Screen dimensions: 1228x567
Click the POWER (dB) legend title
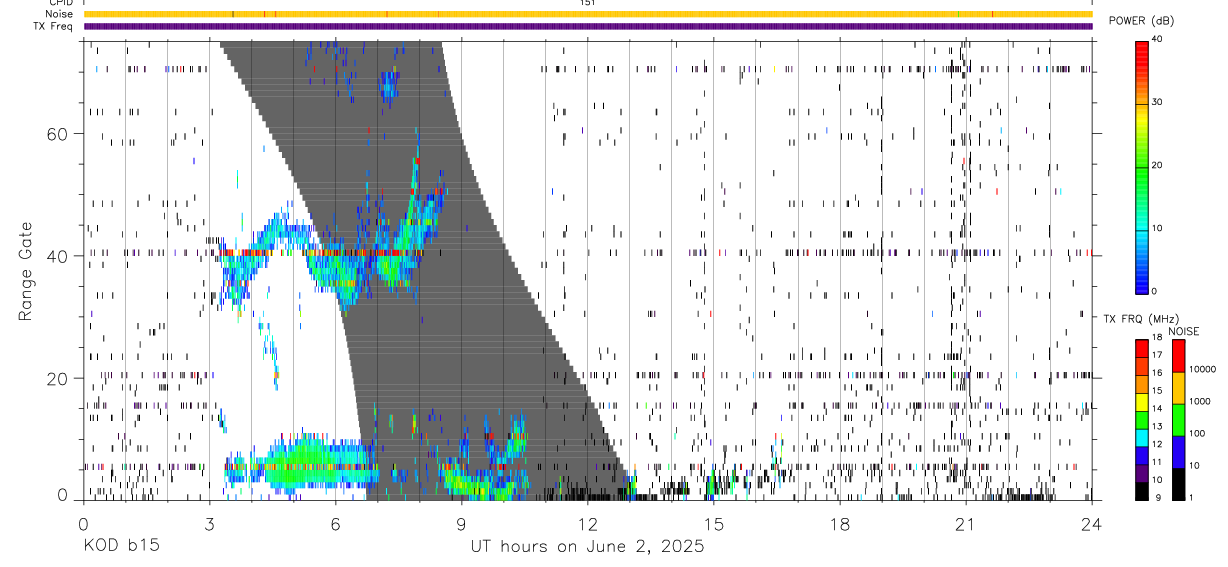1142,21
